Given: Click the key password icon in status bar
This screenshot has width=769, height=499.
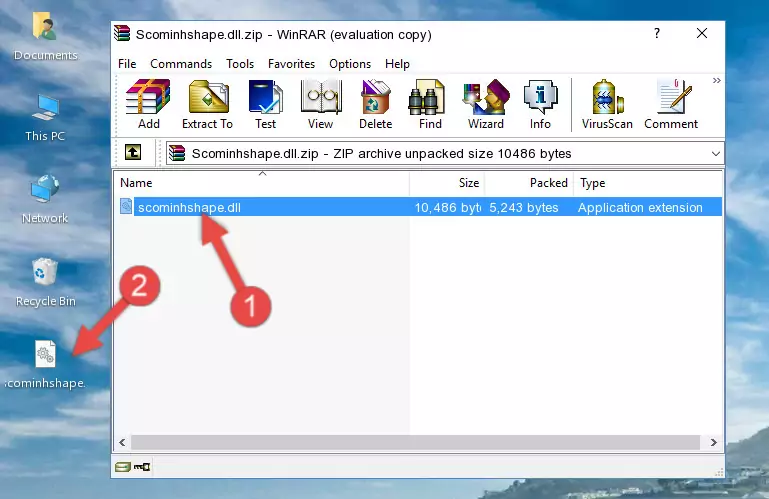Looking at the screenshot, I should coord(142,467).
